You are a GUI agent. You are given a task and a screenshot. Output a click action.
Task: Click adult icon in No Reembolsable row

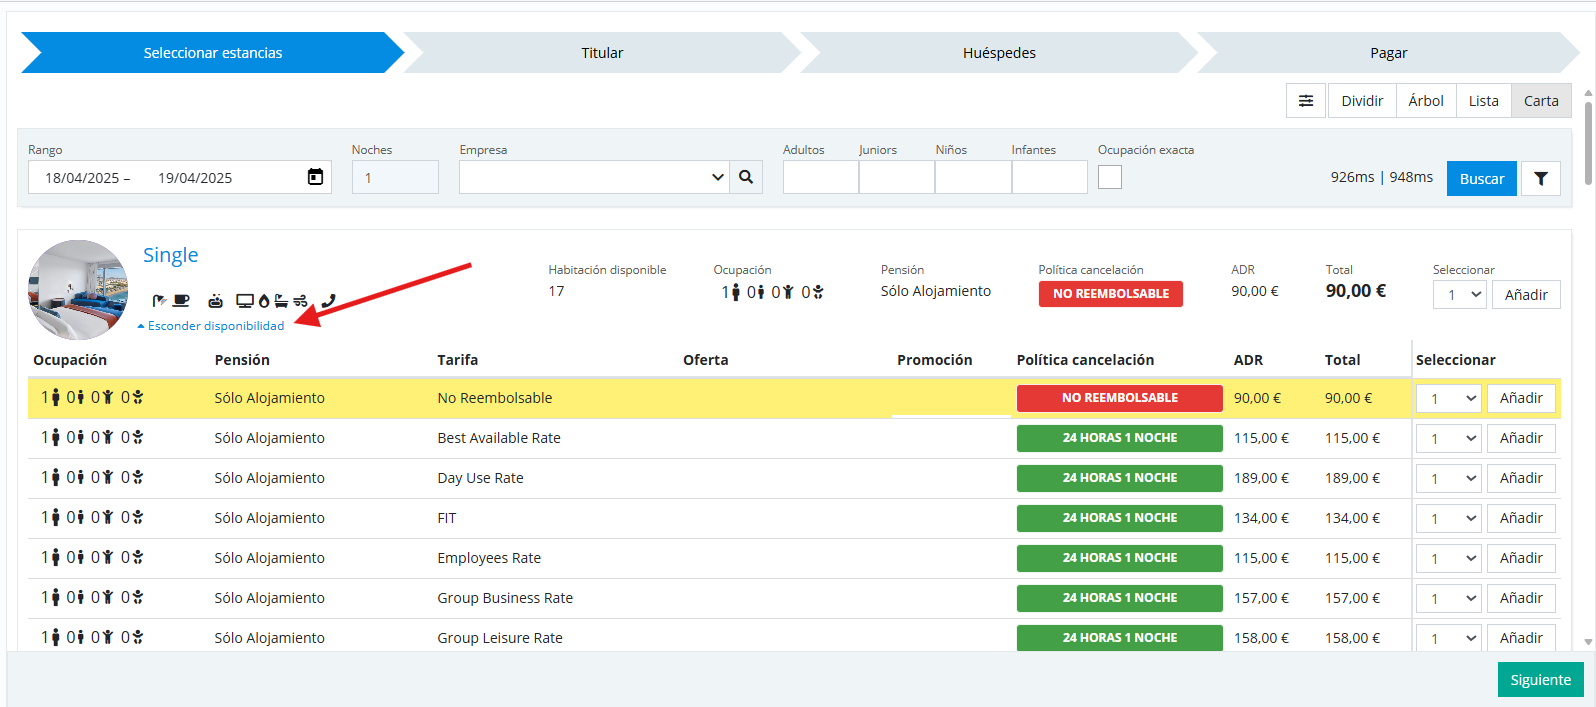55,397
